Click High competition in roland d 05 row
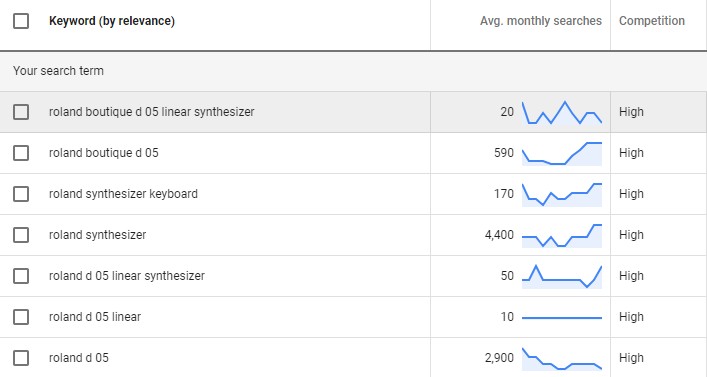707x377 pixels. pos(631,358)
